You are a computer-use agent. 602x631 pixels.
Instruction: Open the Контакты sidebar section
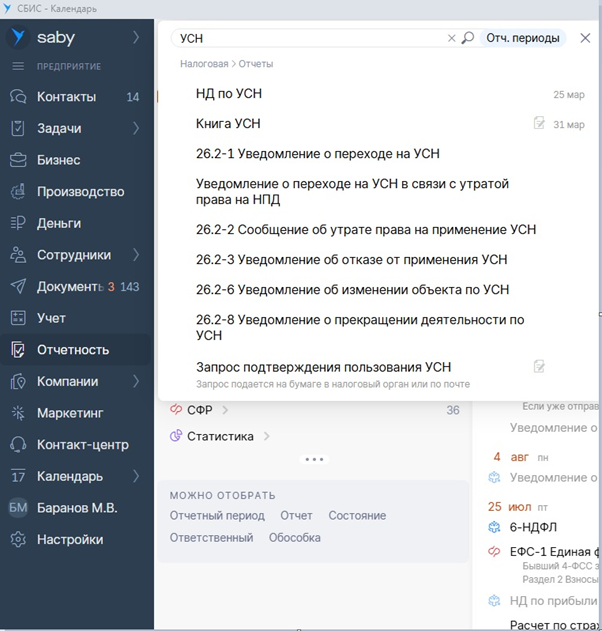(66, 97)
